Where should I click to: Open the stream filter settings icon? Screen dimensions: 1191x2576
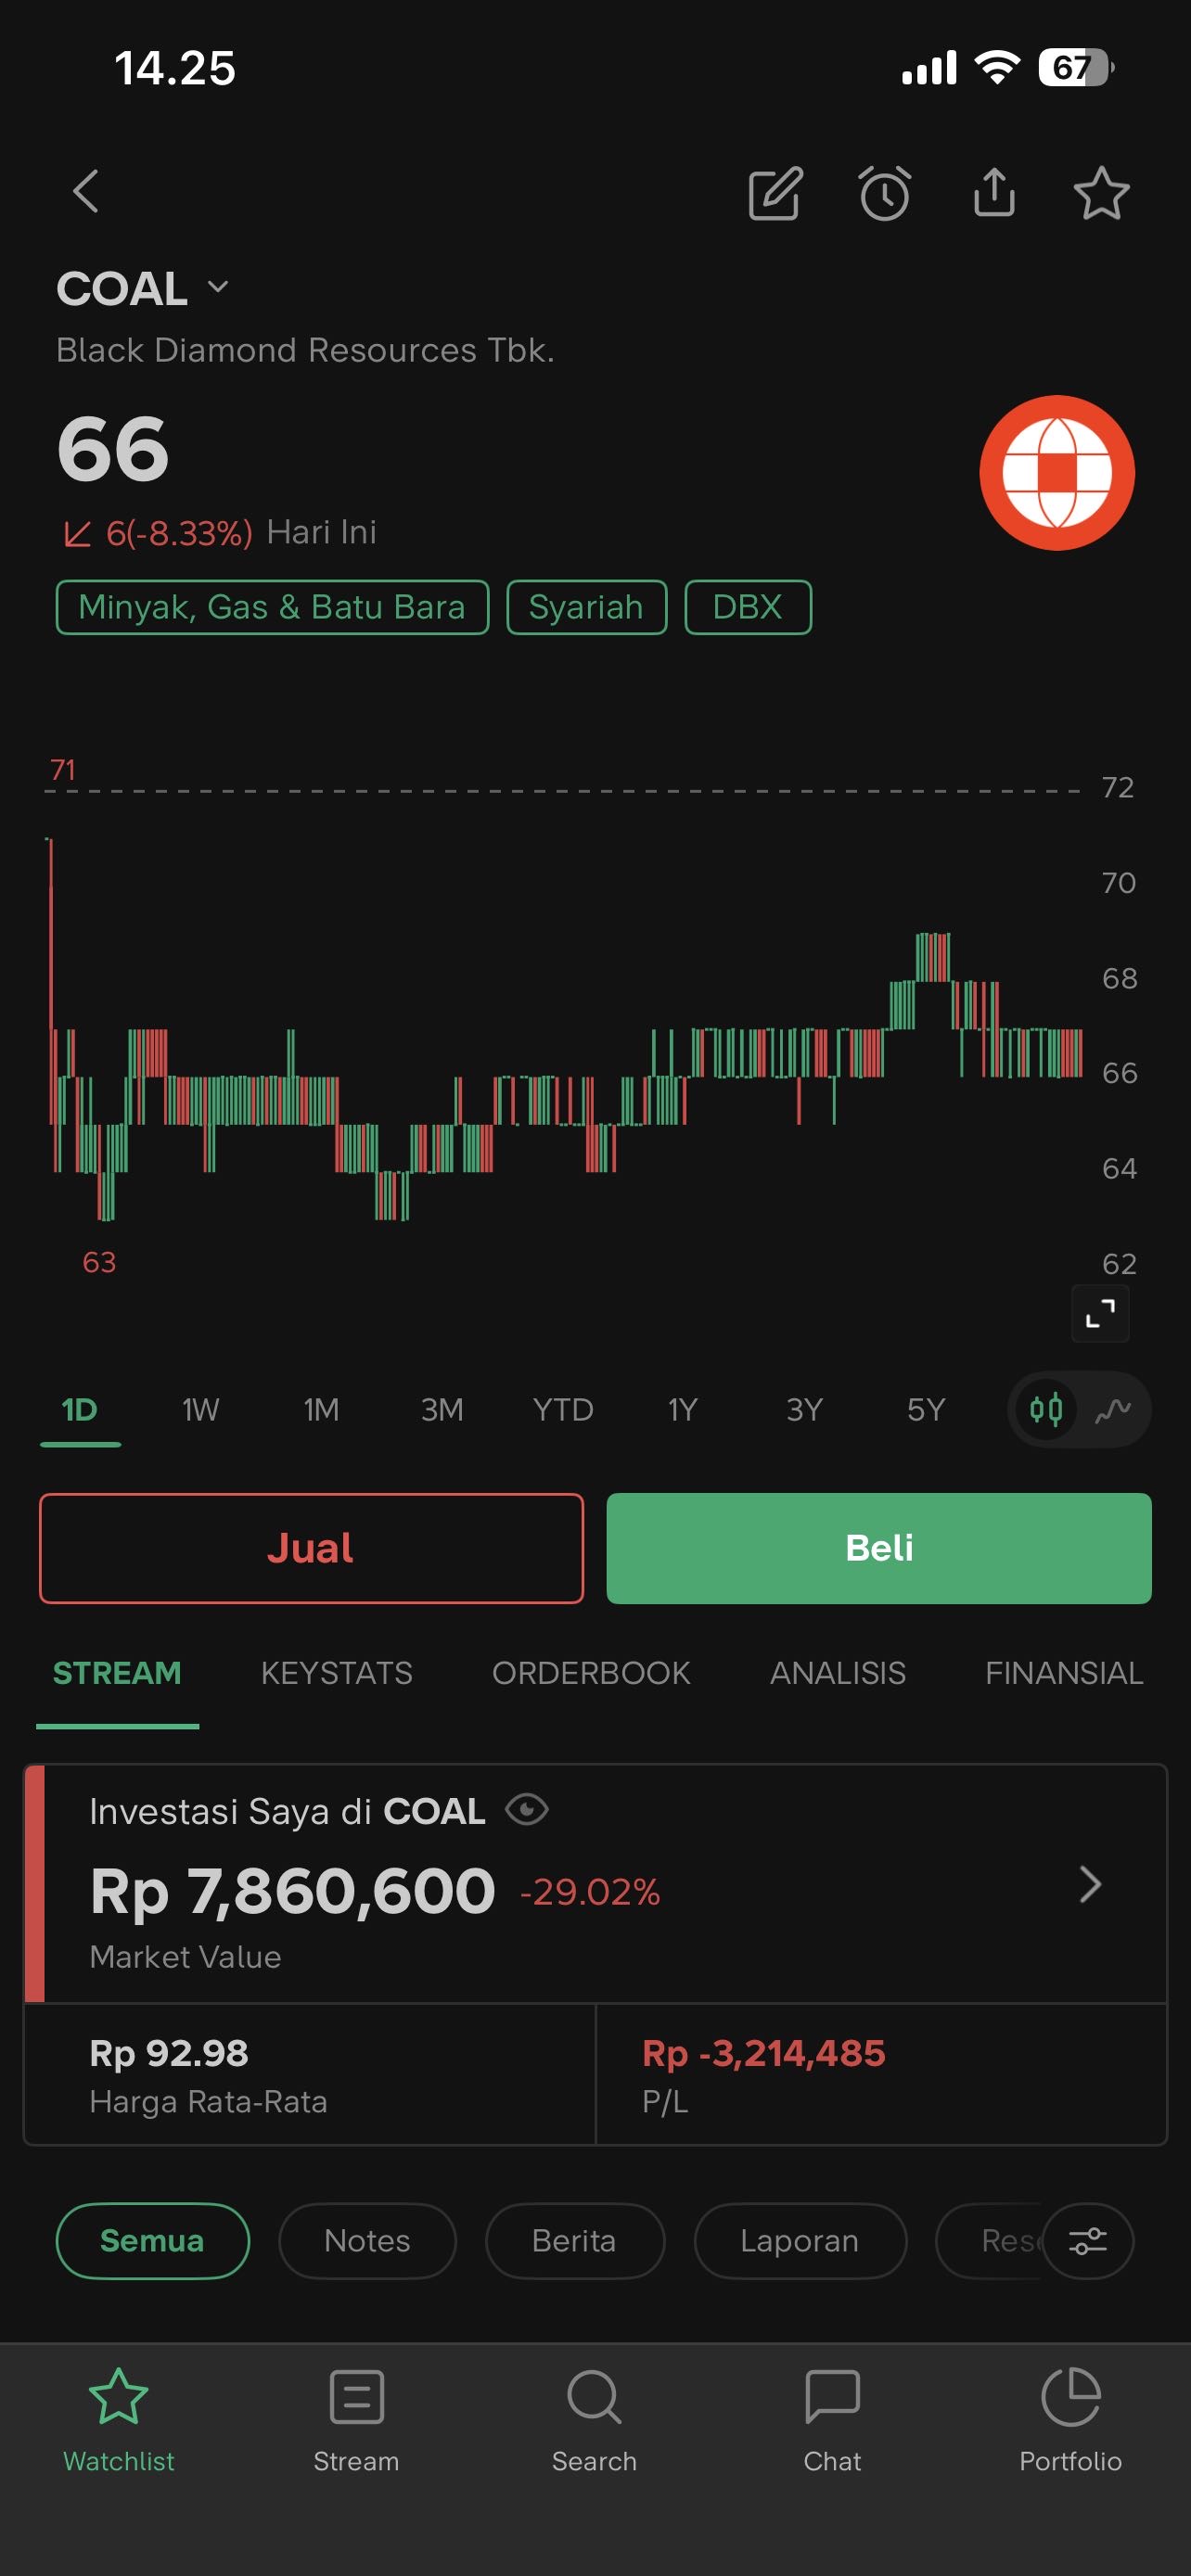pos(1087,2241)
